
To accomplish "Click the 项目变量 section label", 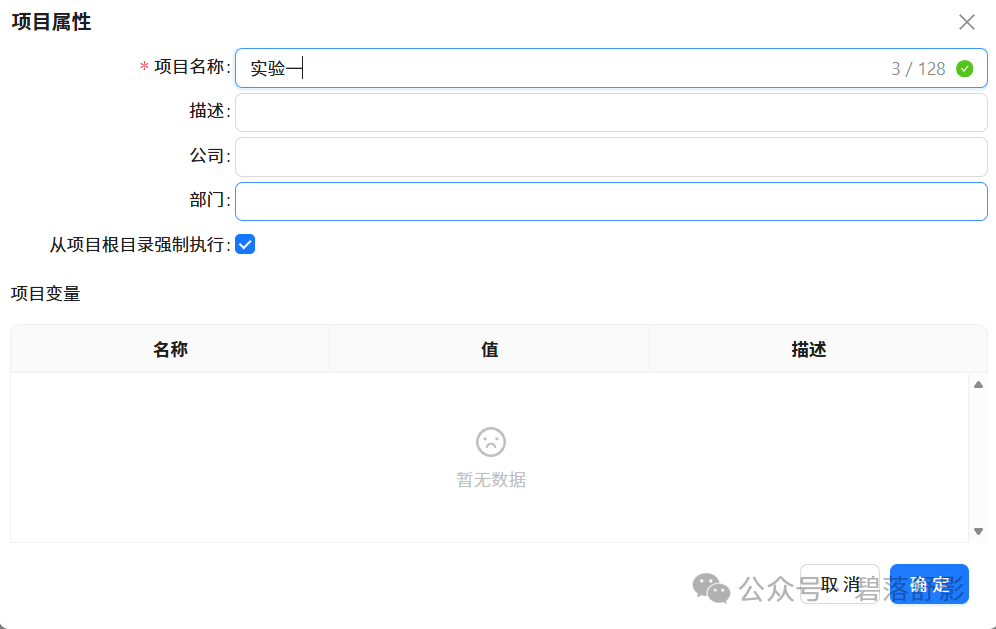I will pos(46,294).
